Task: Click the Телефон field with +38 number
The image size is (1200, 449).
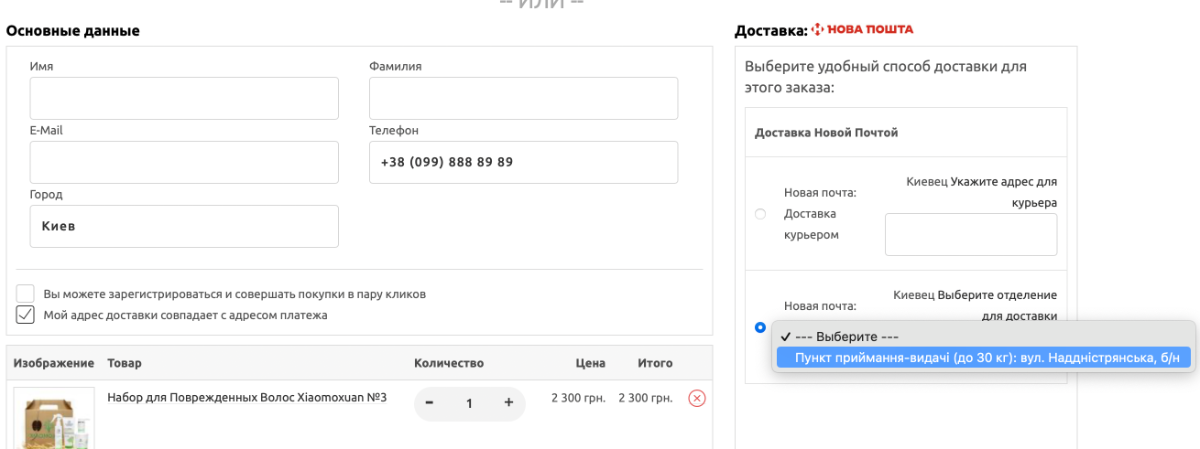Action: click(x=523, y=162)
